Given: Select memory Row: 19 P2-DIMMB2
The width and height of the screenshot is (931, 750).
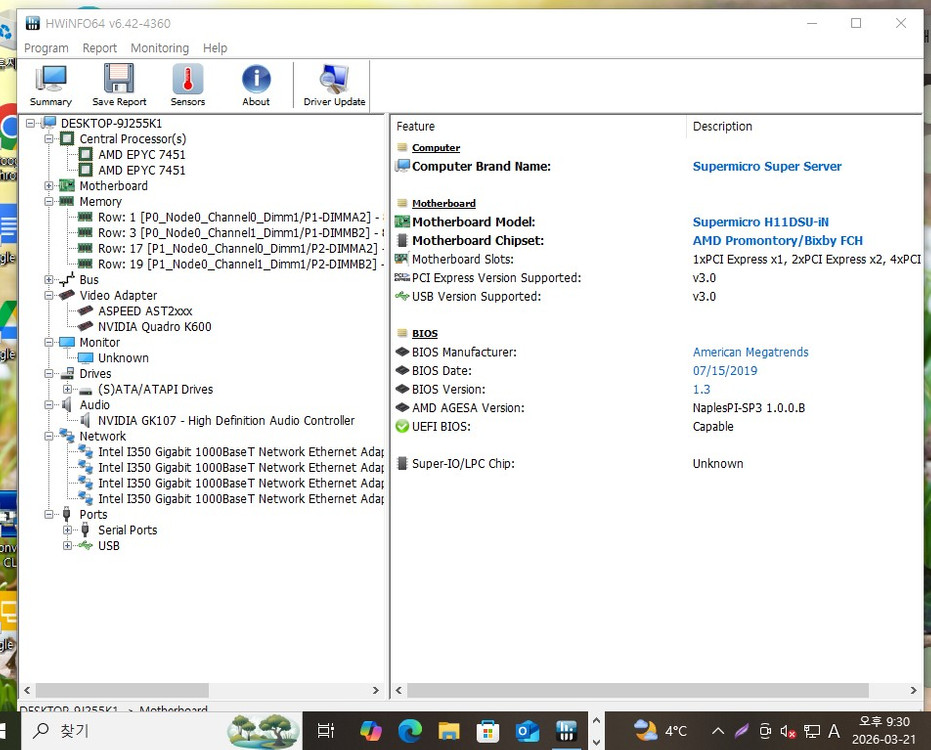Looking at the screenshot, I should [x=240, y=264].
